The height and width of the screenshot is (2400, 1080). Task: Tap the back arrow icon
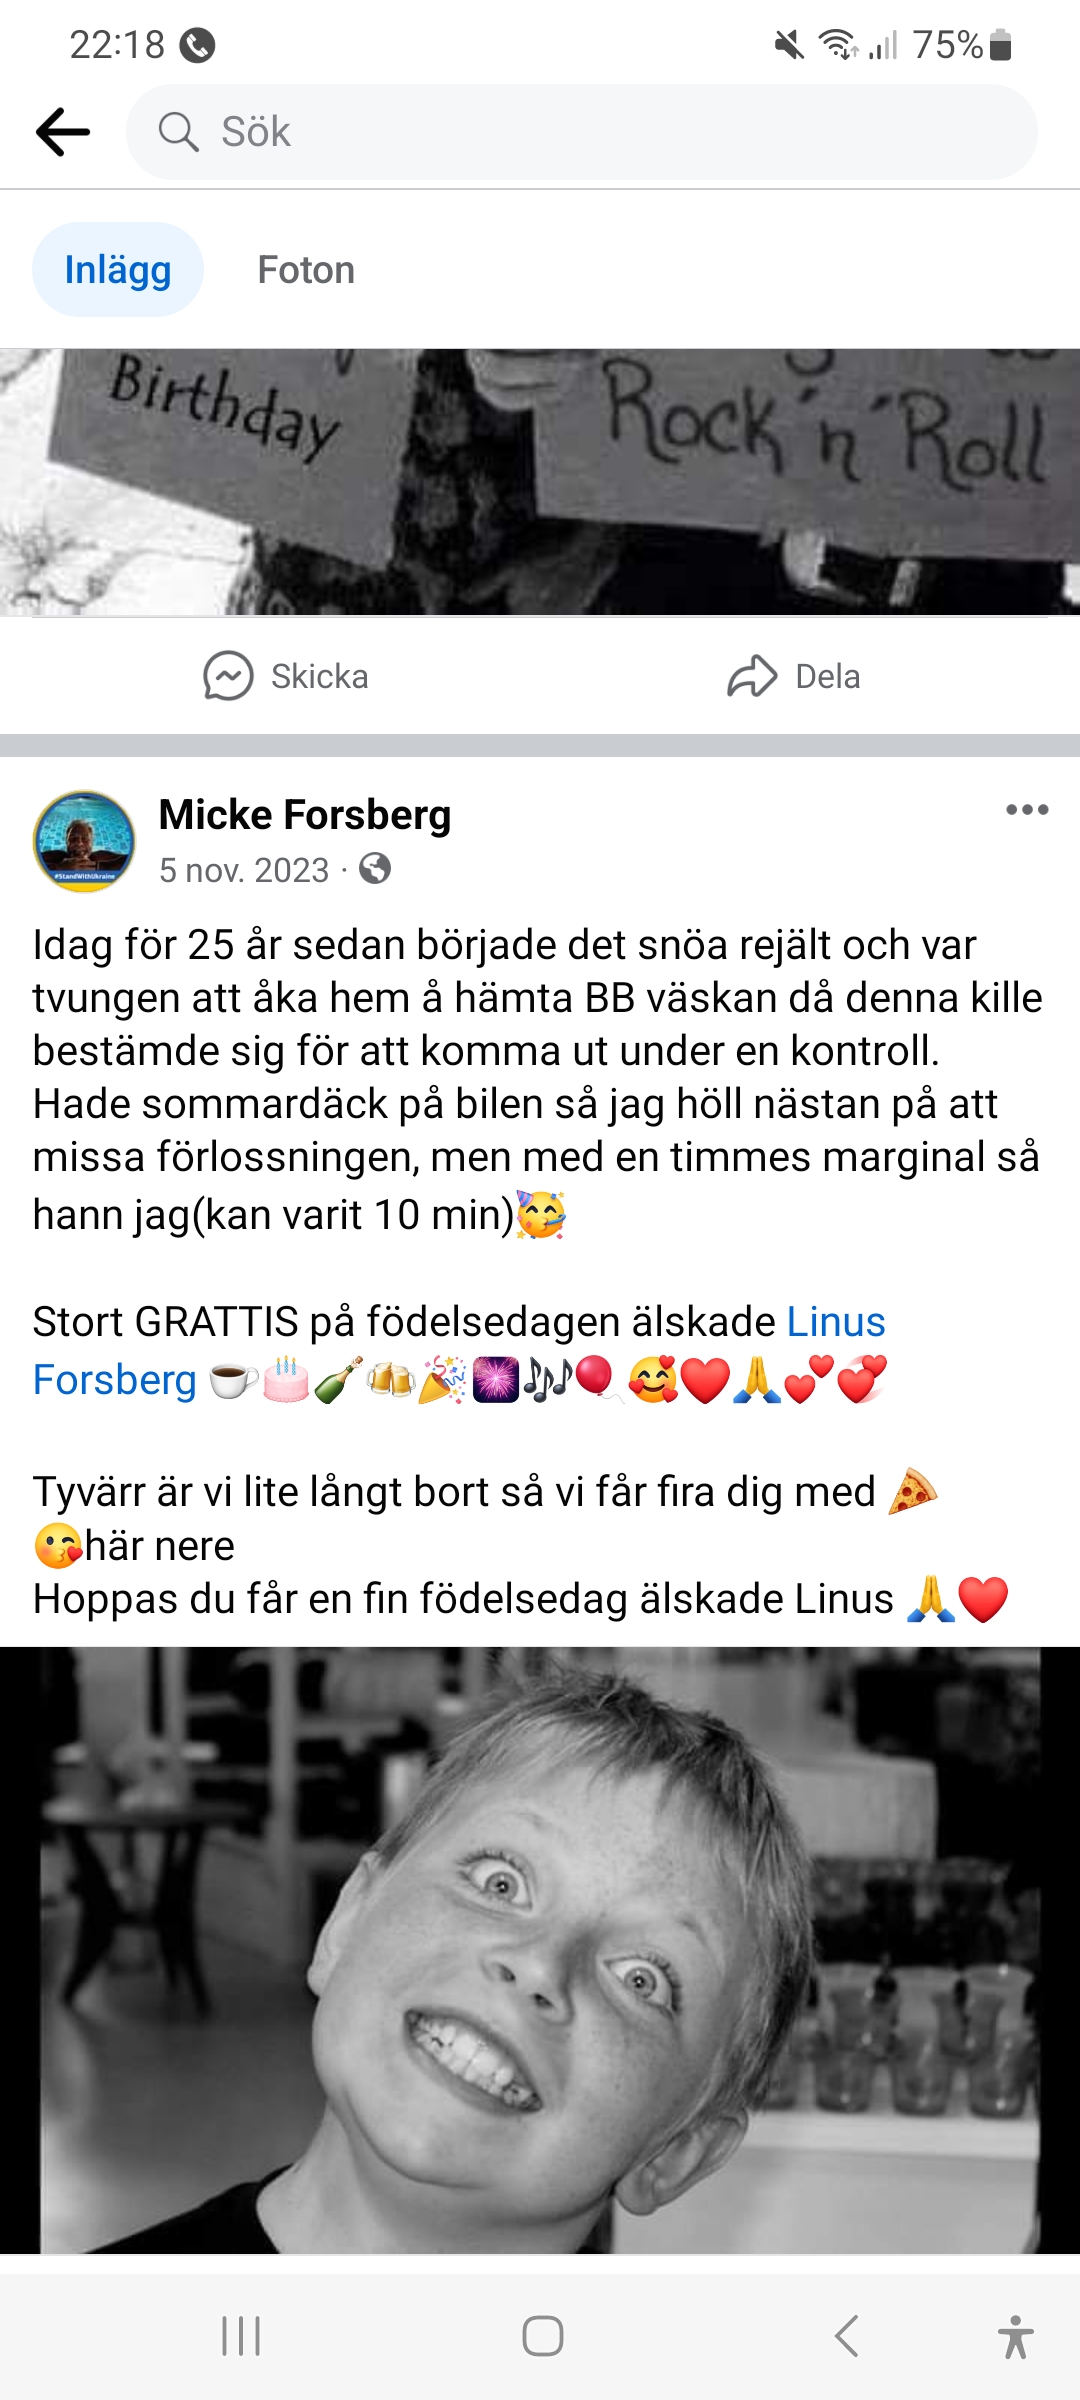point(63,132)
